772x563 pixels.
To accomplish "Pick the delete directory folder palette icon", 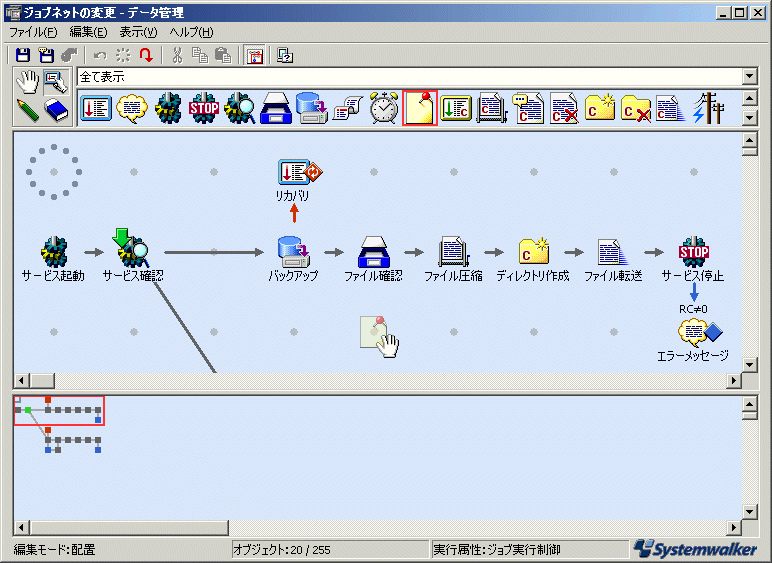I will (635, 108).
